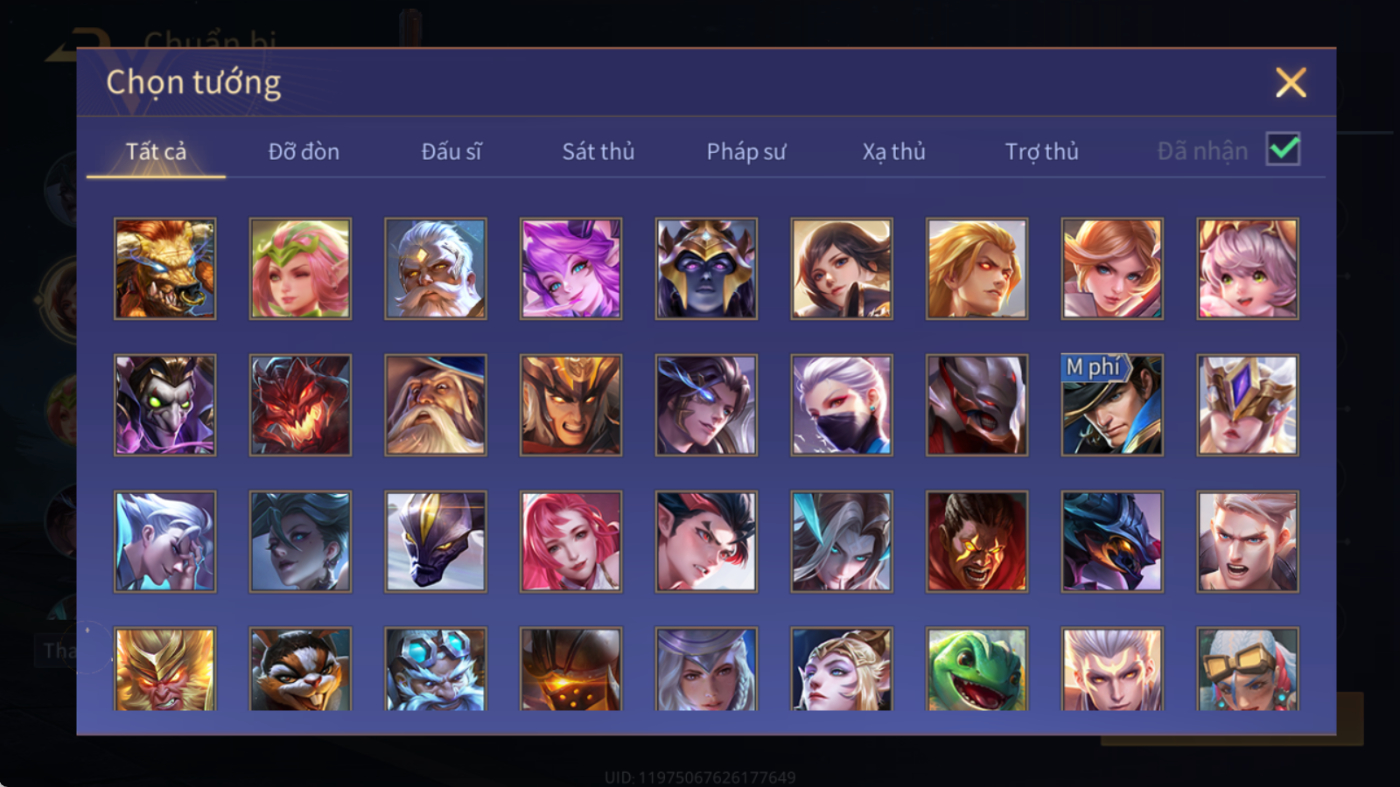Screen dimensions: 1400x787
Task: Show the Sát thủ heroes tab
Action: pos(598,152)
